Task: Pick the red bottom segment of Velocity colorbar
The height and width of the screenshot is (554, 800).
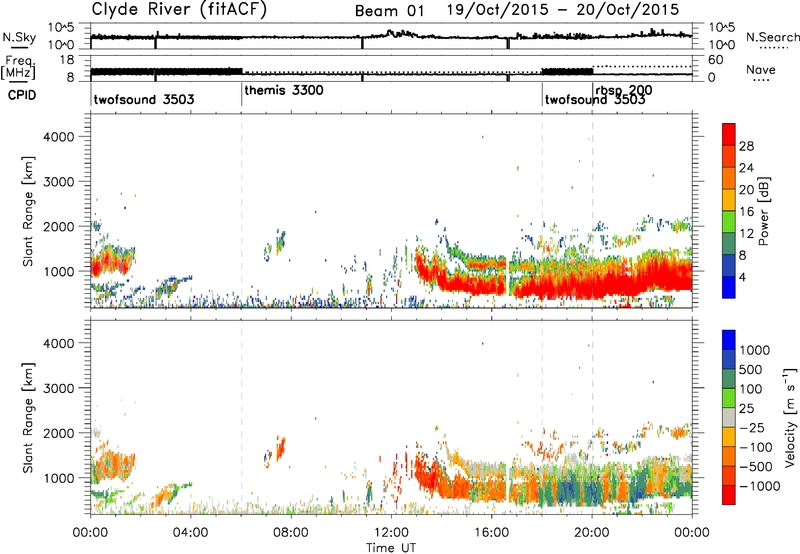Action: [729, 495]
